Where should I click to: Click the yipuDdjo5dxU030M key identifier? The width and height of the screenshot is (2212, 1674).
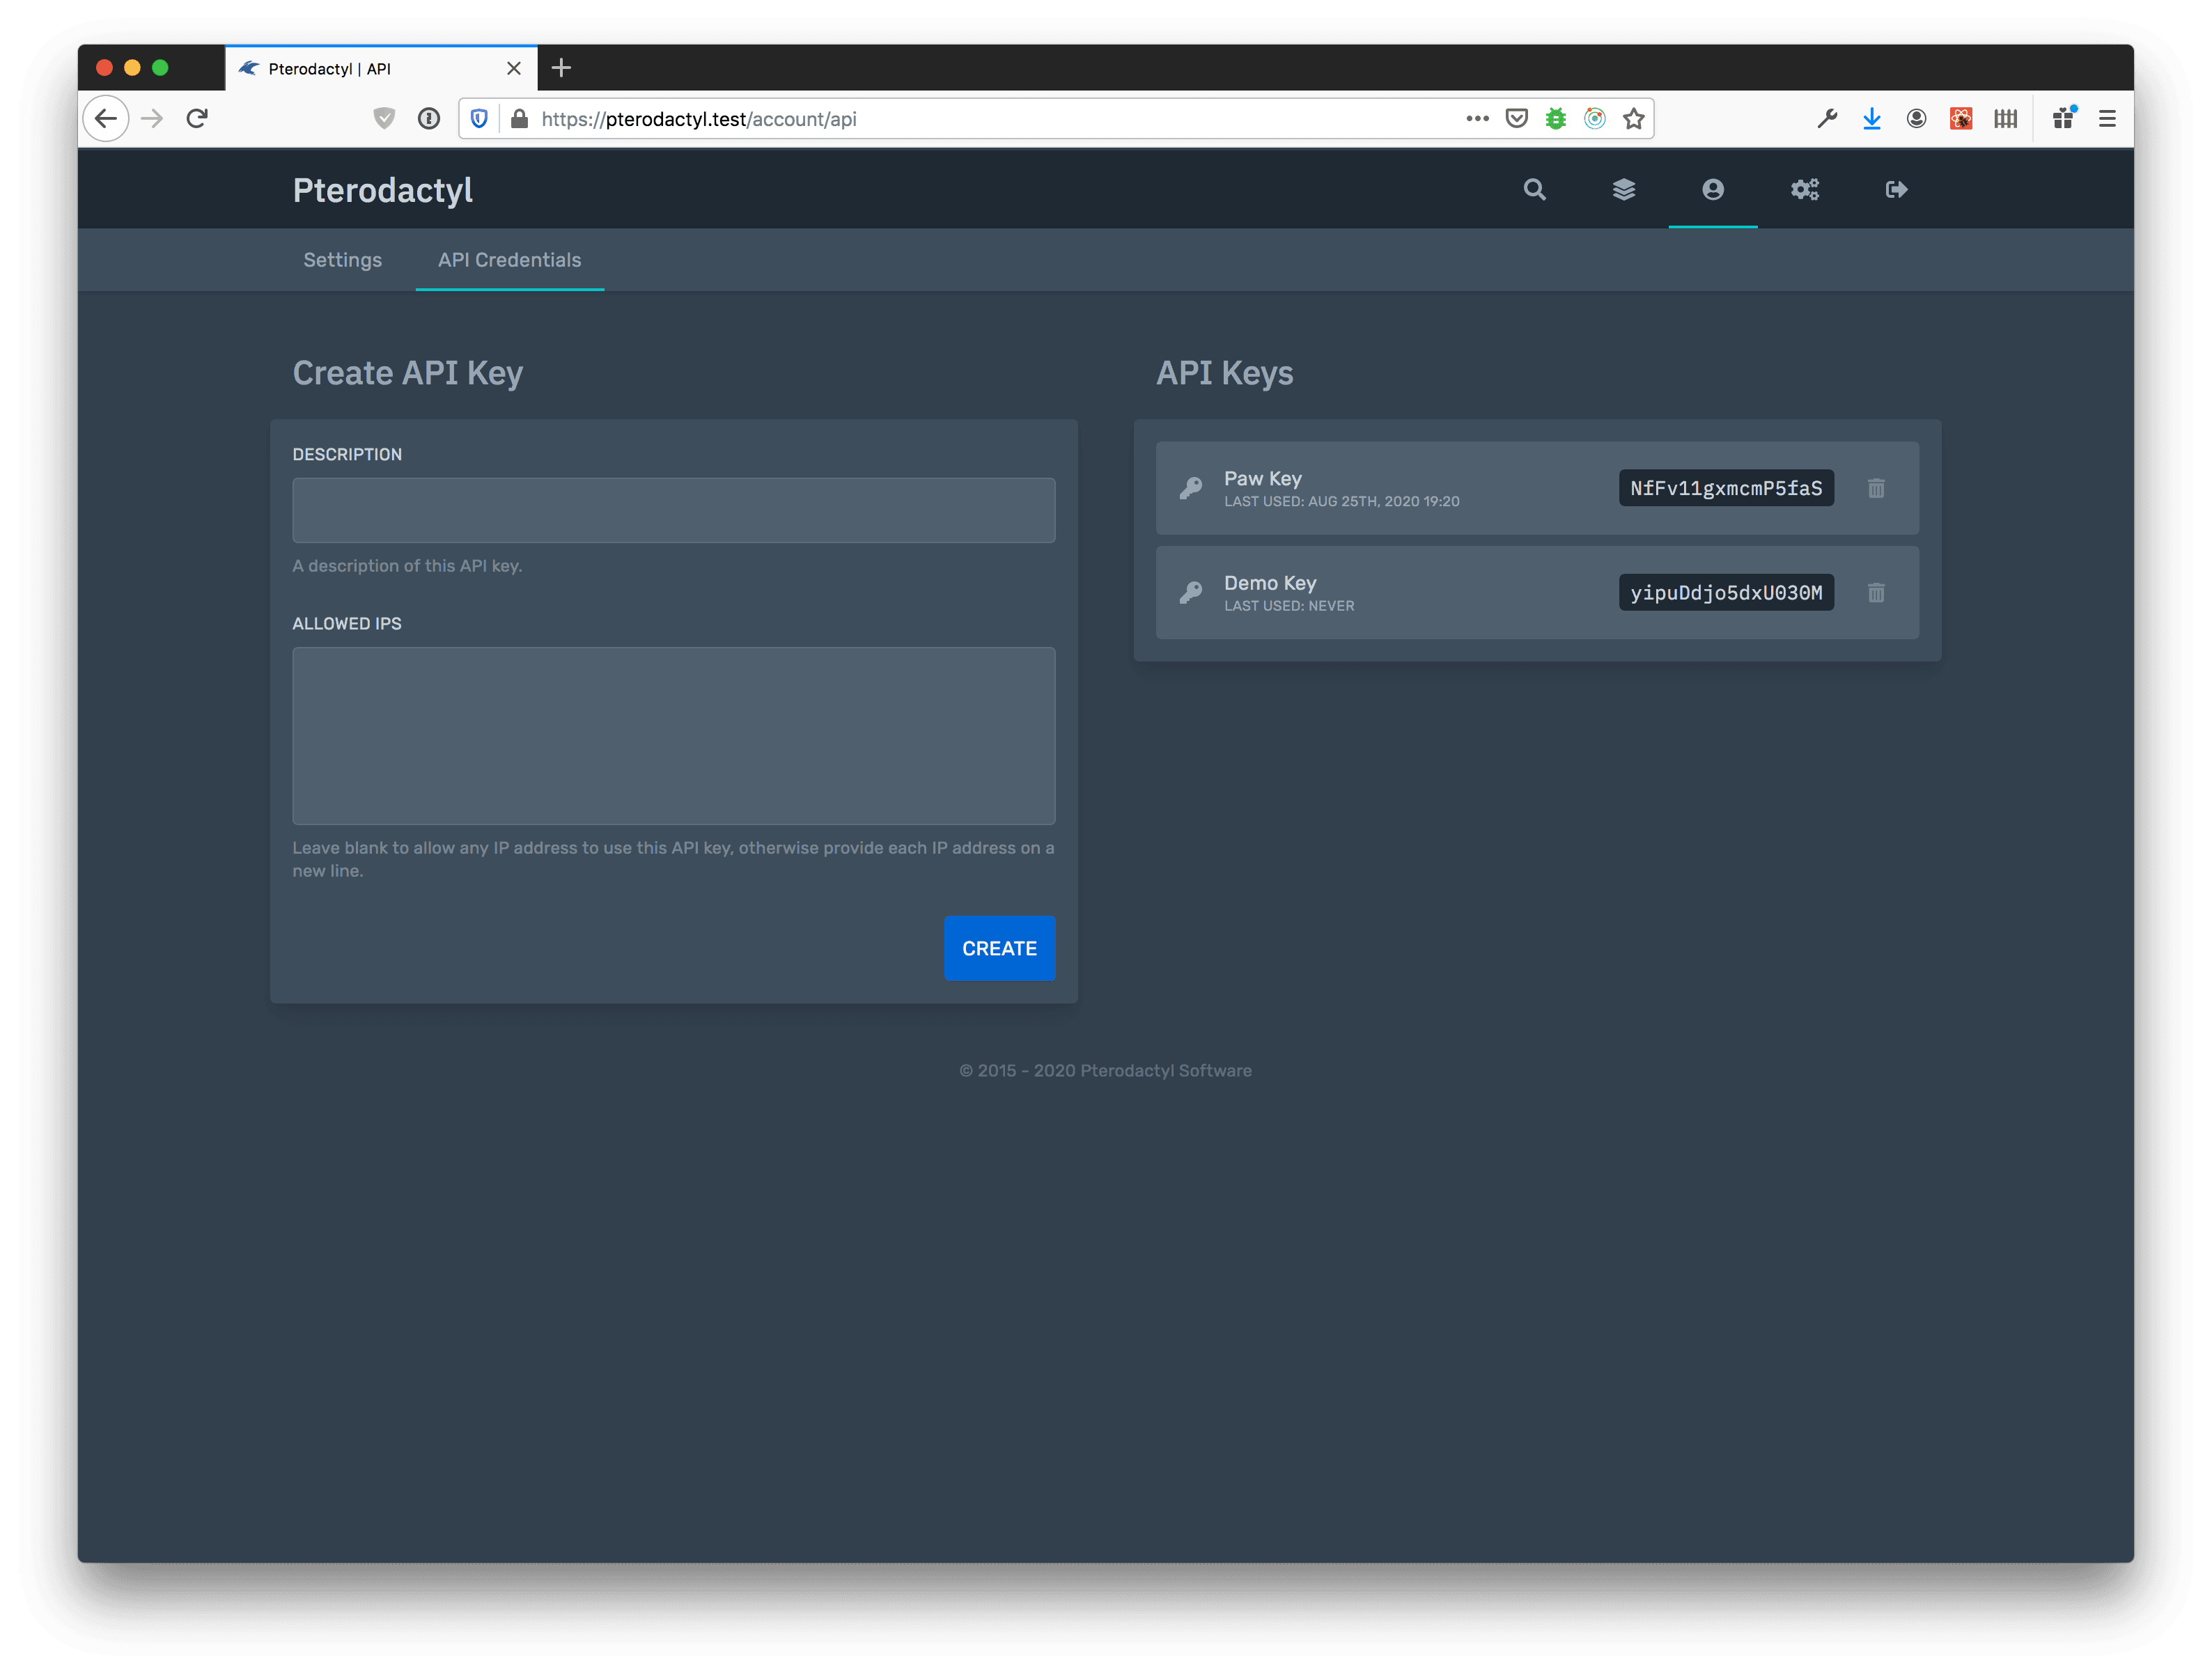pos(1725,593)
